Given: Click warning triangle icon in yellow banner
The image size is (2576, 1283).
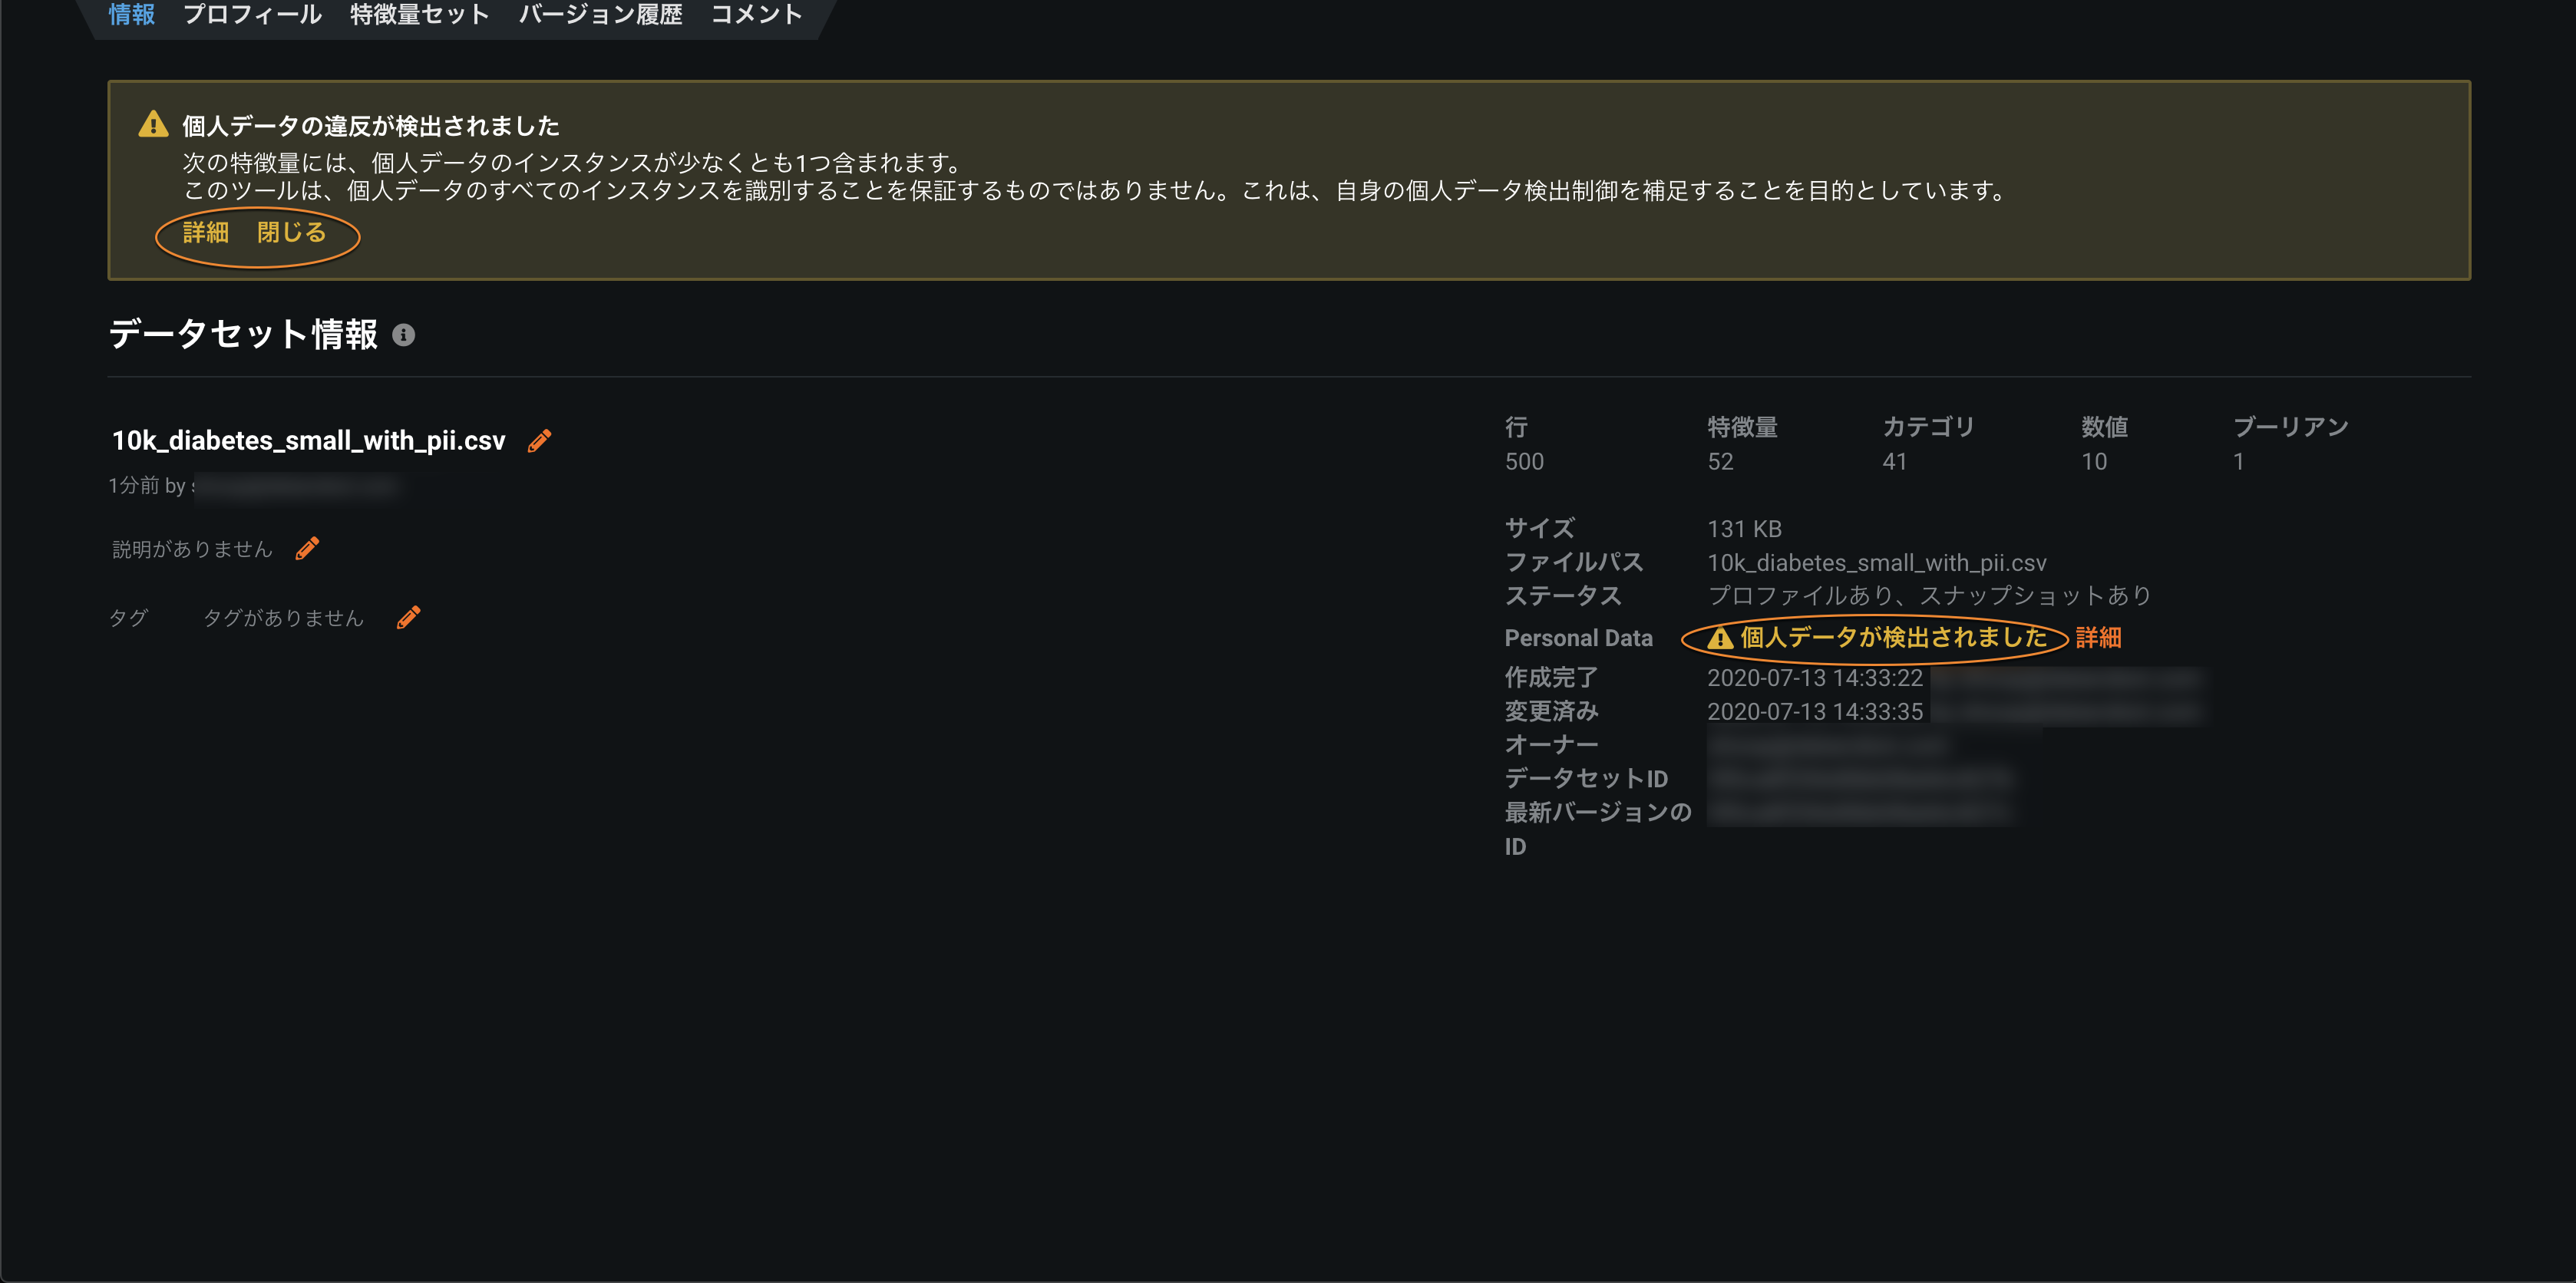Looking at the screenshot, I should (153, 125).
